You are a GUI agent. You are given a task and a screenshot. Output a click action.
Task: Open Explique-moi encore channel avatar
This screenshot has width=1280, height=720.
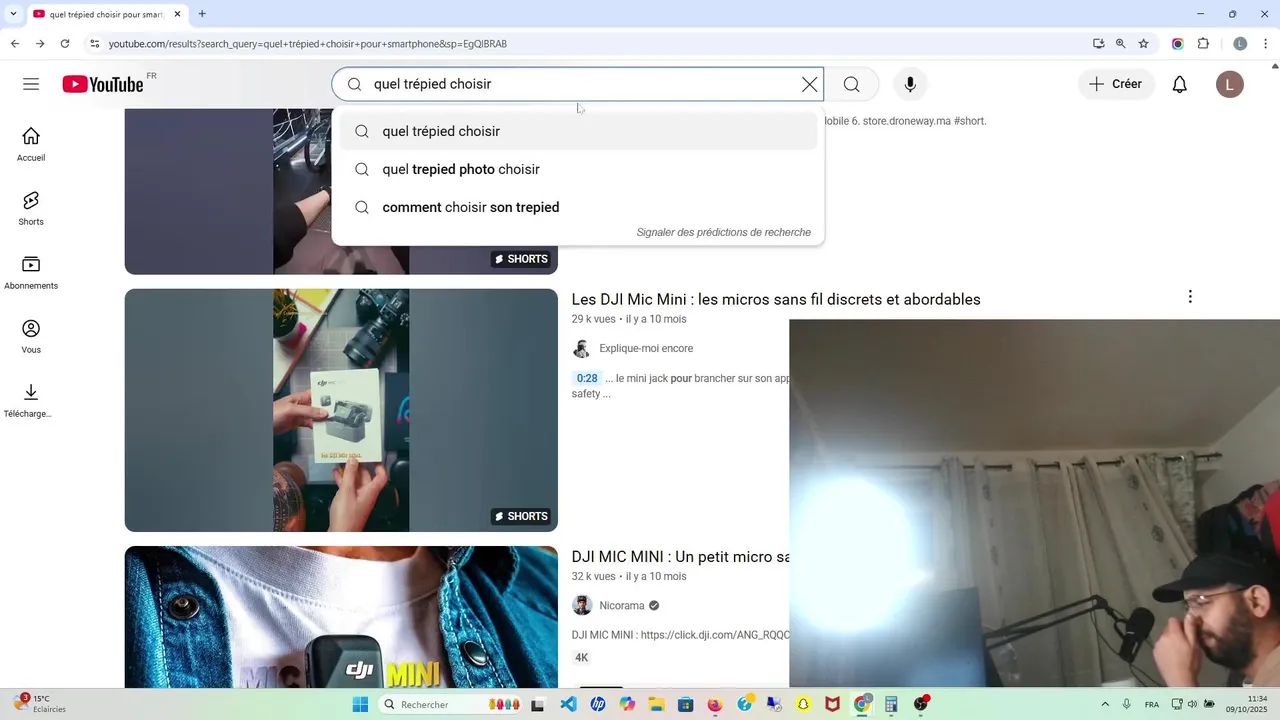582,348
